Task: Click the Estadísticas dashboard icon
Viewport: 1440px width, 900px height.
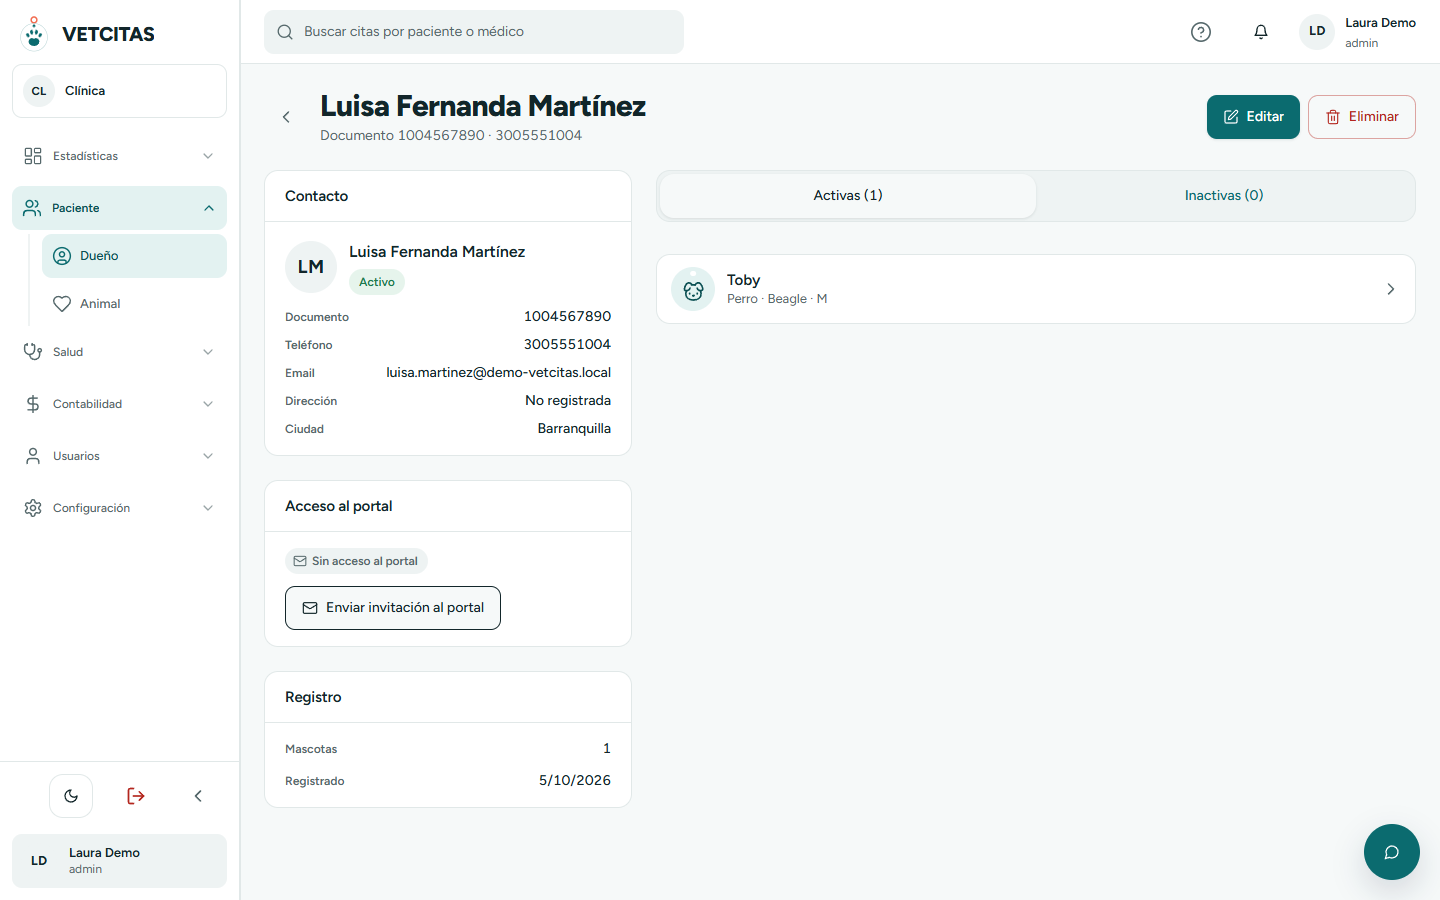Action: click(x=33, y=156)
